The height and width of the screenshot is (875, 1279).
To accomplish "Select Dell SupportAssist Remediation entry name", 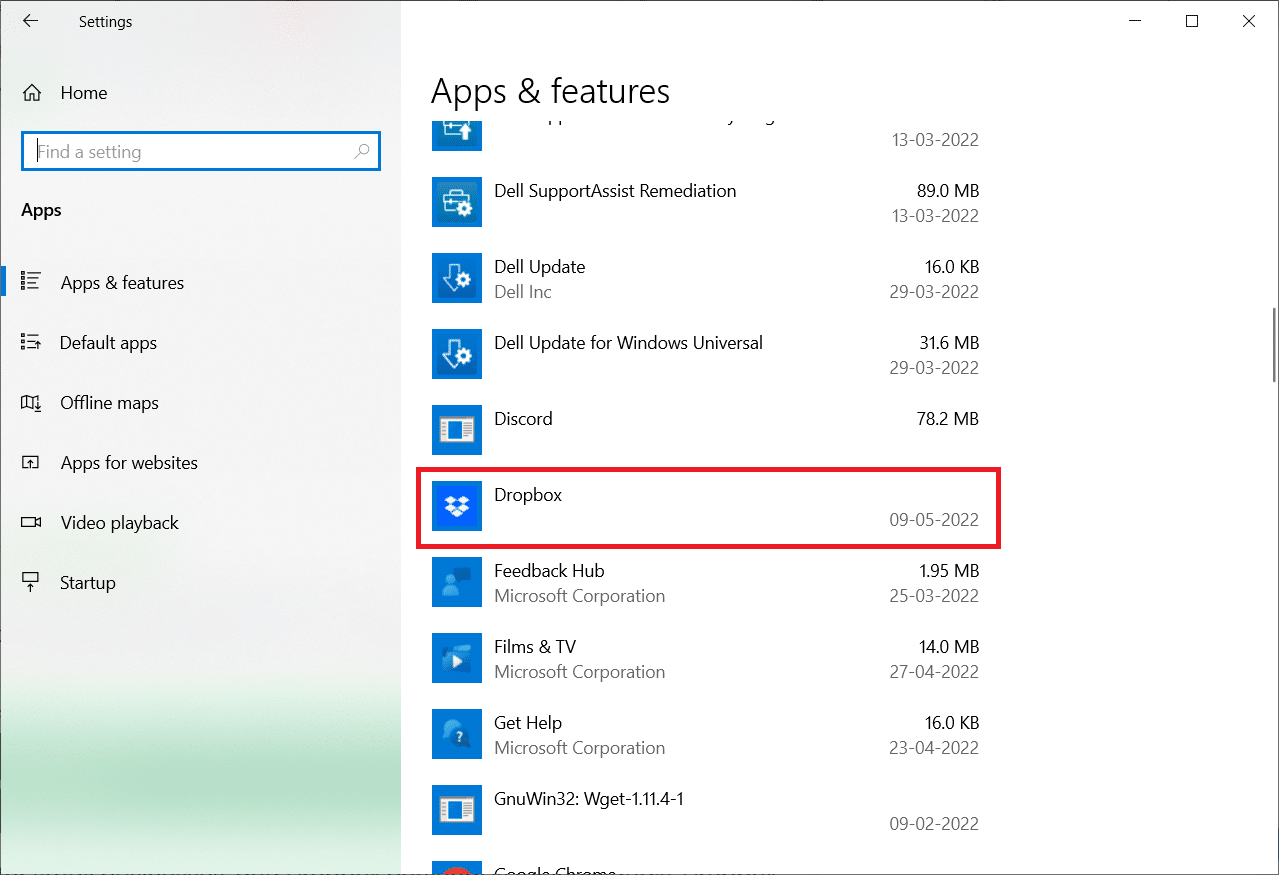I will tap(615, 191).
